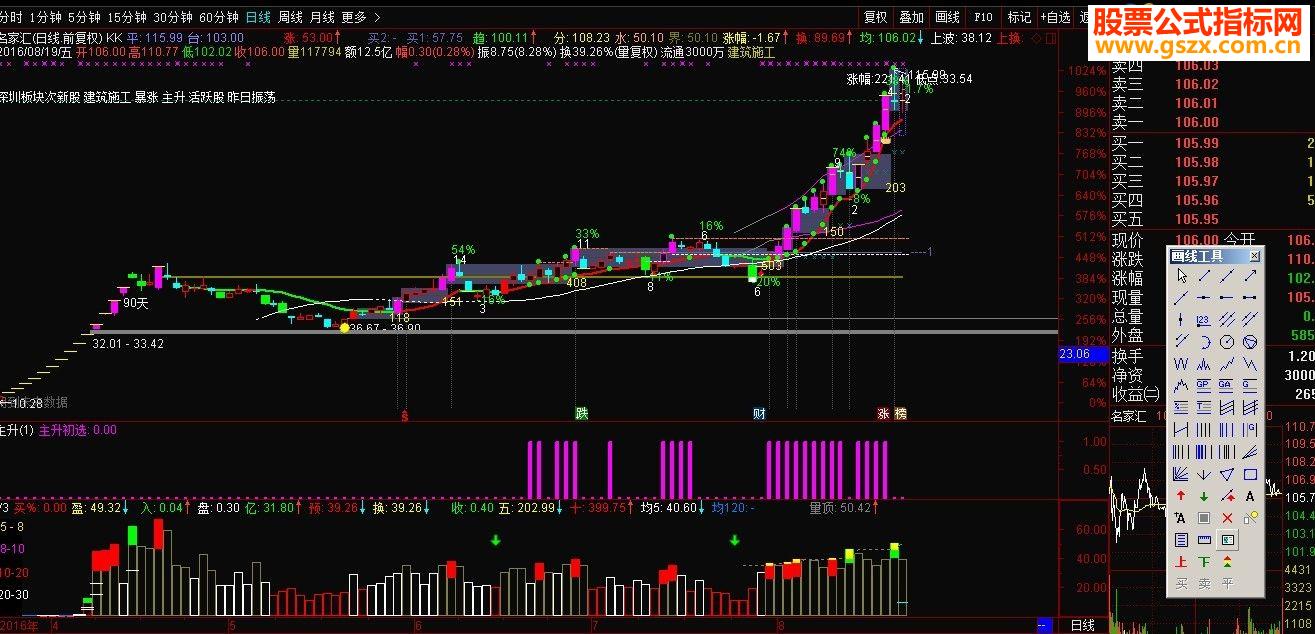Click the list document icon in drawing tools
This screenshot has height=634, width=1315.
[x=1182, y=538]
